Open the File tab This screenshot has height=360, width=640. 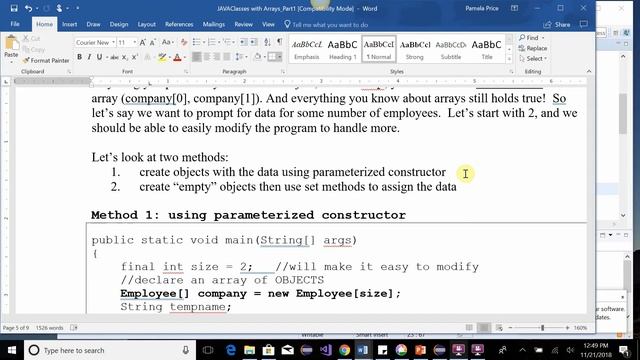(x=15, y=24)
